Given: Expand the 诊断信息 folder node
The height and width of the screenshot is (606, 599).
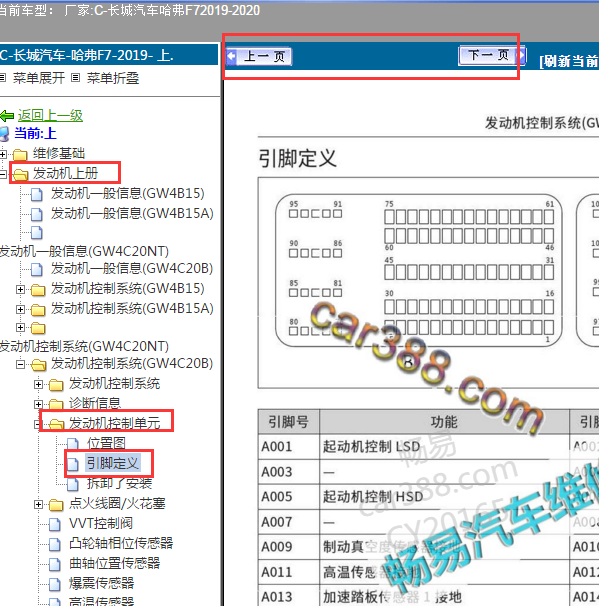Looking at the screenshot, I should coord(38,404).
